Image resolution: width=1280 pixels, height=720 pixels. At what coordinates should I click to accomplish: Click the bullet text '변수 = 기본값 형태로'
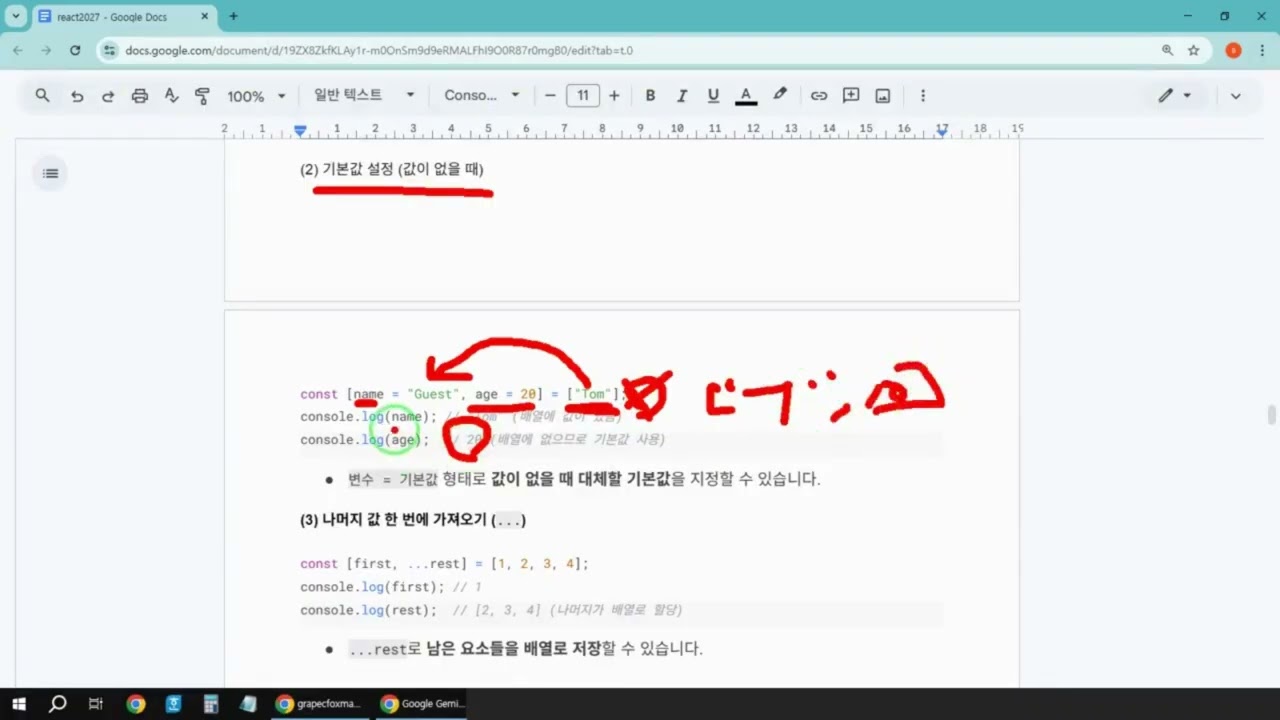point(584,479)
